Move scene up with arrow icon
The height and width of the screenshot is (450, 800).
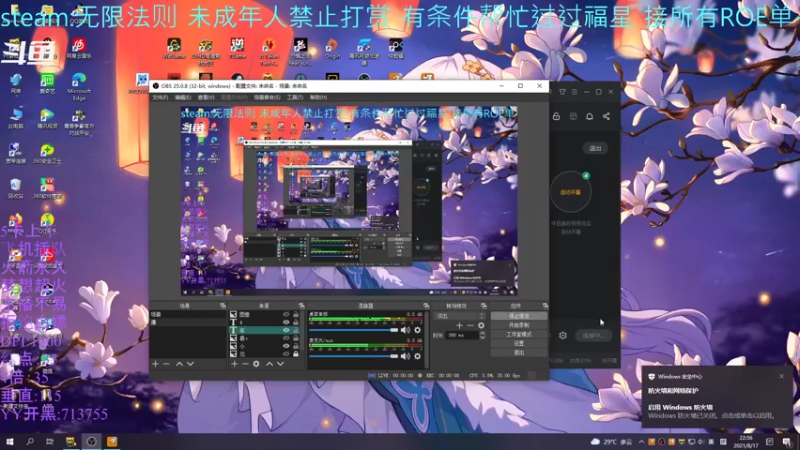pos(179,364)
